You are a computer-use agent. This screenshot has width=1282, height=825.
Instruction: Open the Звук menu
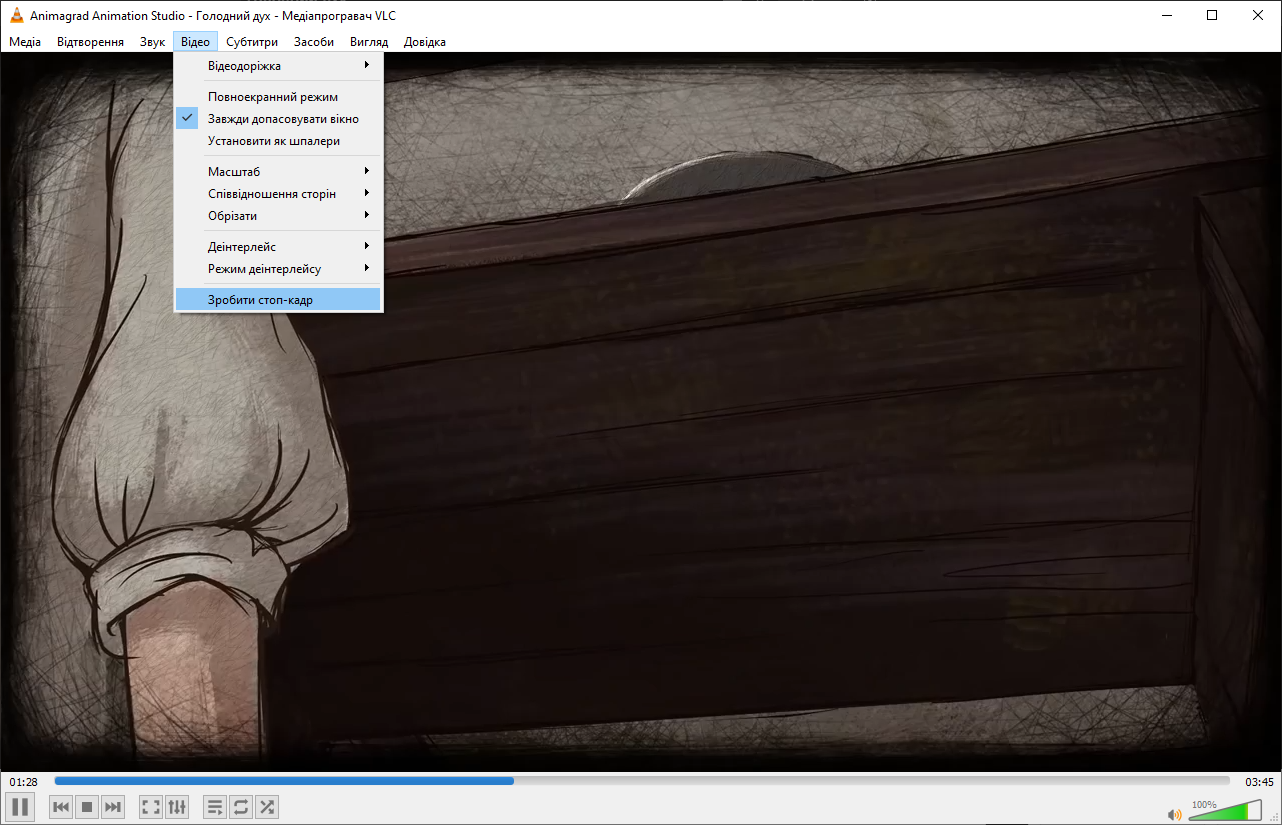pyautogui.click(x=152, y=42)
